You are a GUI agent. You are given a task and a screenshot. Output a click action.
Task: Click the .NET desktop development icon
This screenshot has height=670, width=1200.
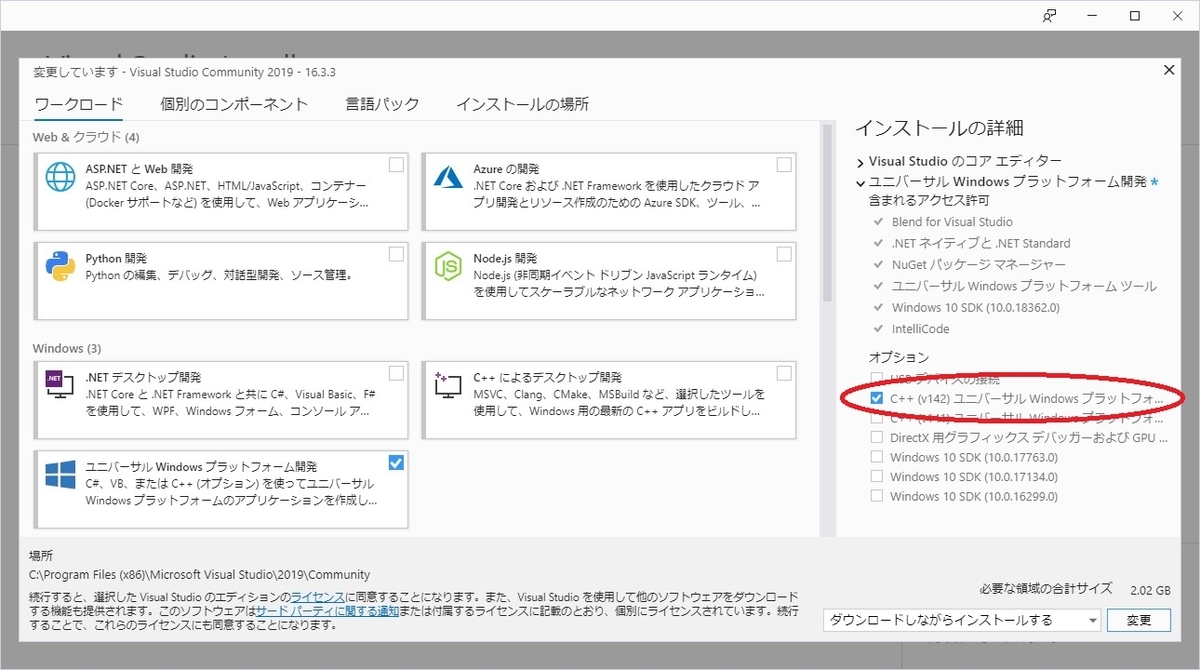tap(60, 384)
